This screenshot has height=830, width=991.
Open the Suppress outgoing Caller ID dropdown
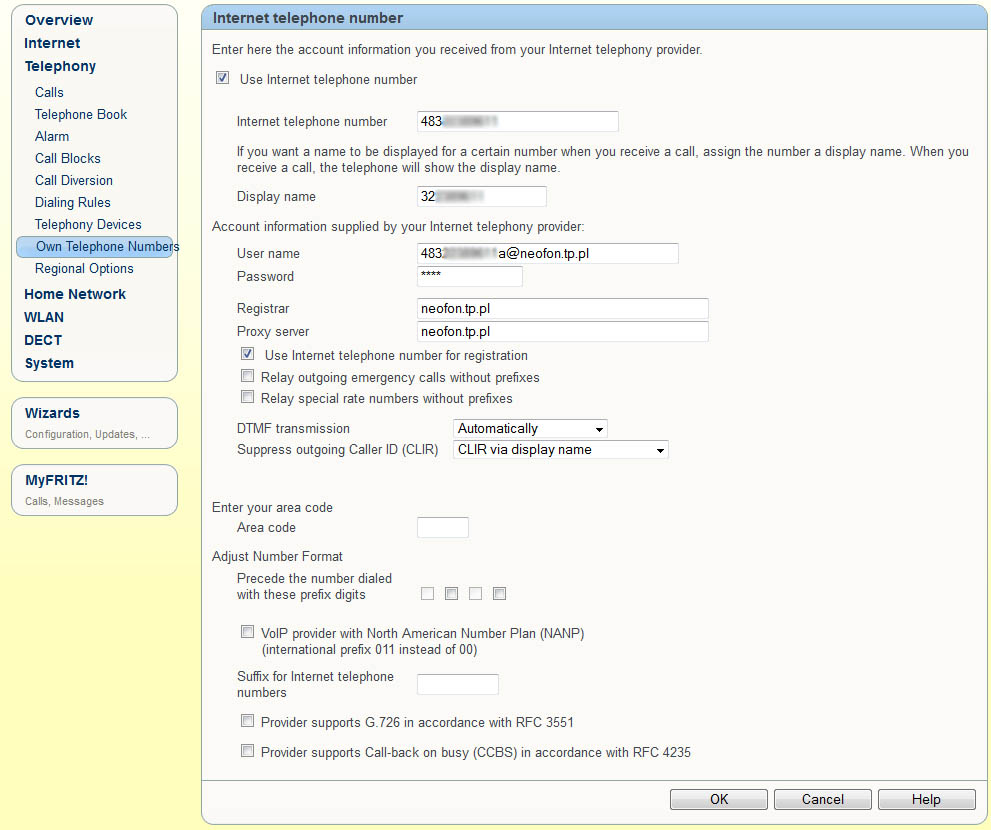(x=561, y=449)
